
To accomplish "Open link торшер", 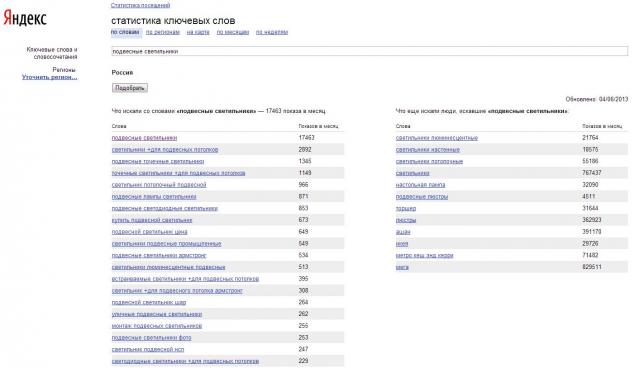I will 406,209.
